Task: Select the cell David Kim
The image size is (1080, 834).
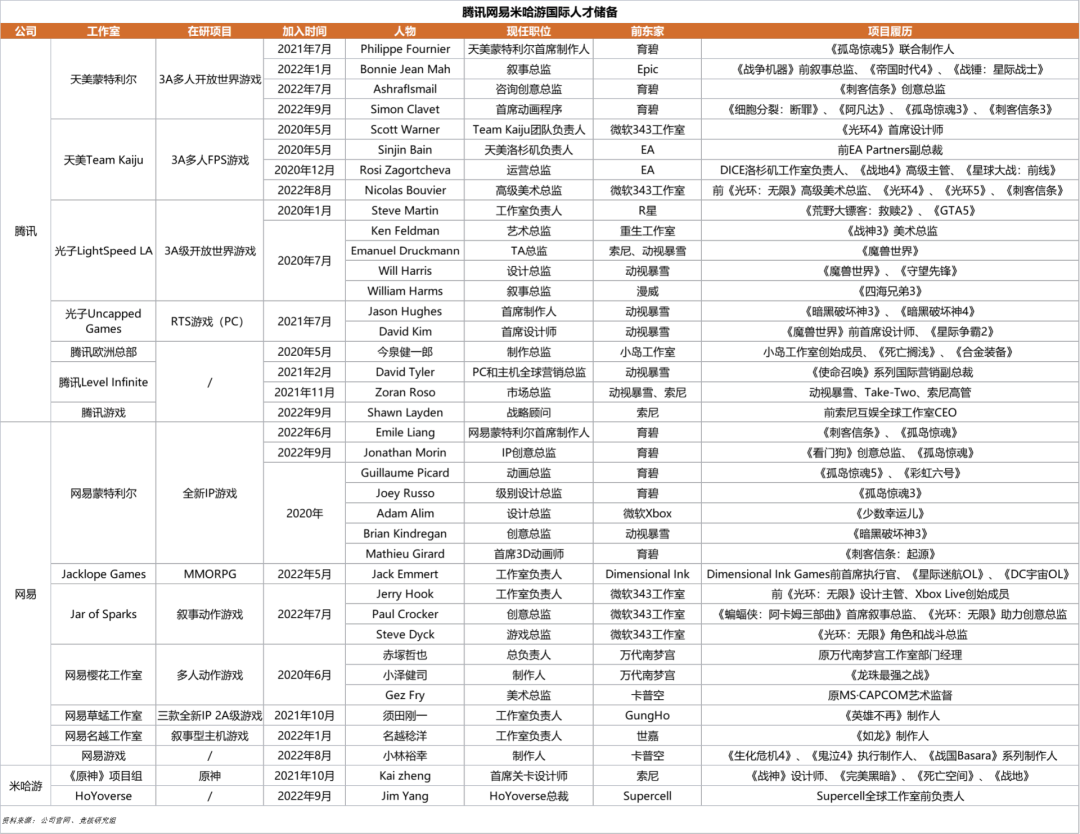Action: pos(405,331)
